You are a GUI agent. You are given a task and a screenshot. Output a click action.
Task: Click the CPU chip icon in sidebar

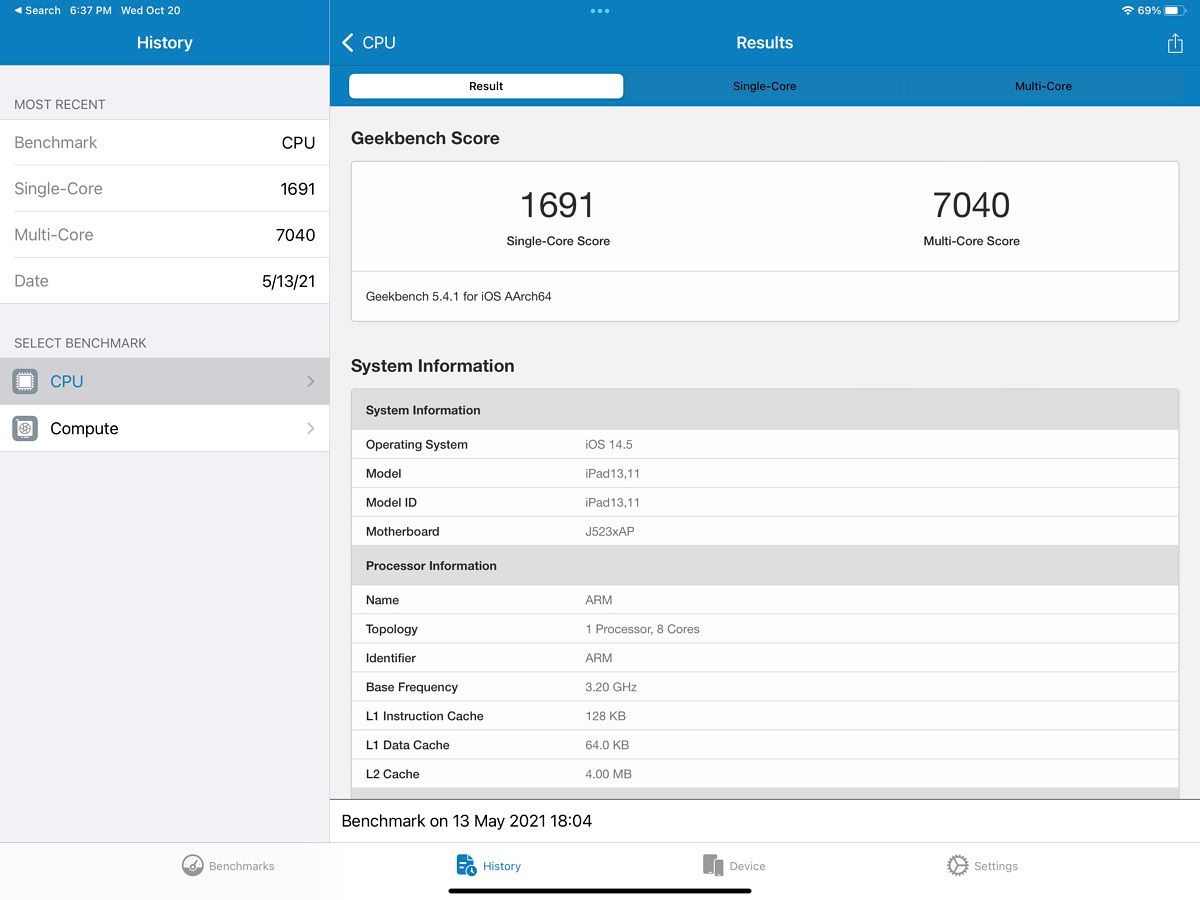click(x=25, y=381)
